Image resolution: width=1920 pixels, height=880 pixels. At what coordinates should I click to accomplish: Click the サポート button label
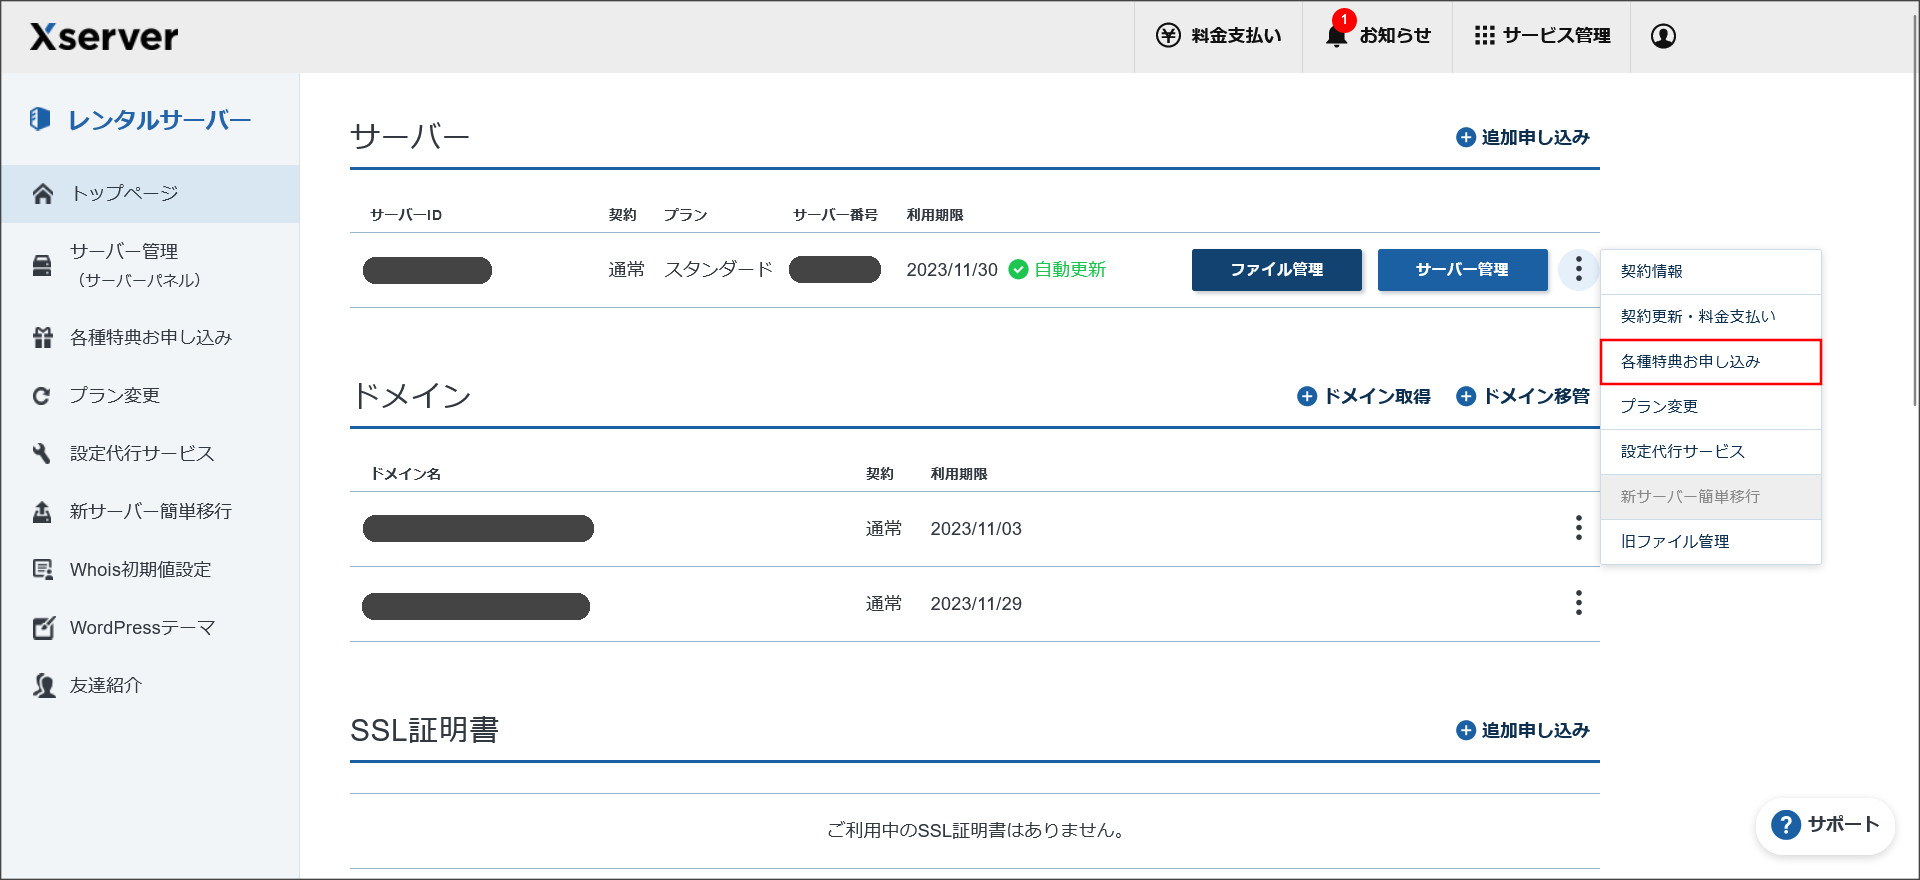pyautogui.click(x=1843, y=825)
